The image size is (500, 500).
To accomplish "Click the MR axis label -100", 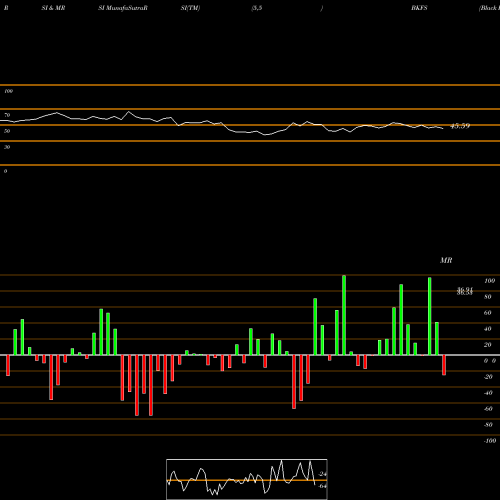I will click(490, 441).
